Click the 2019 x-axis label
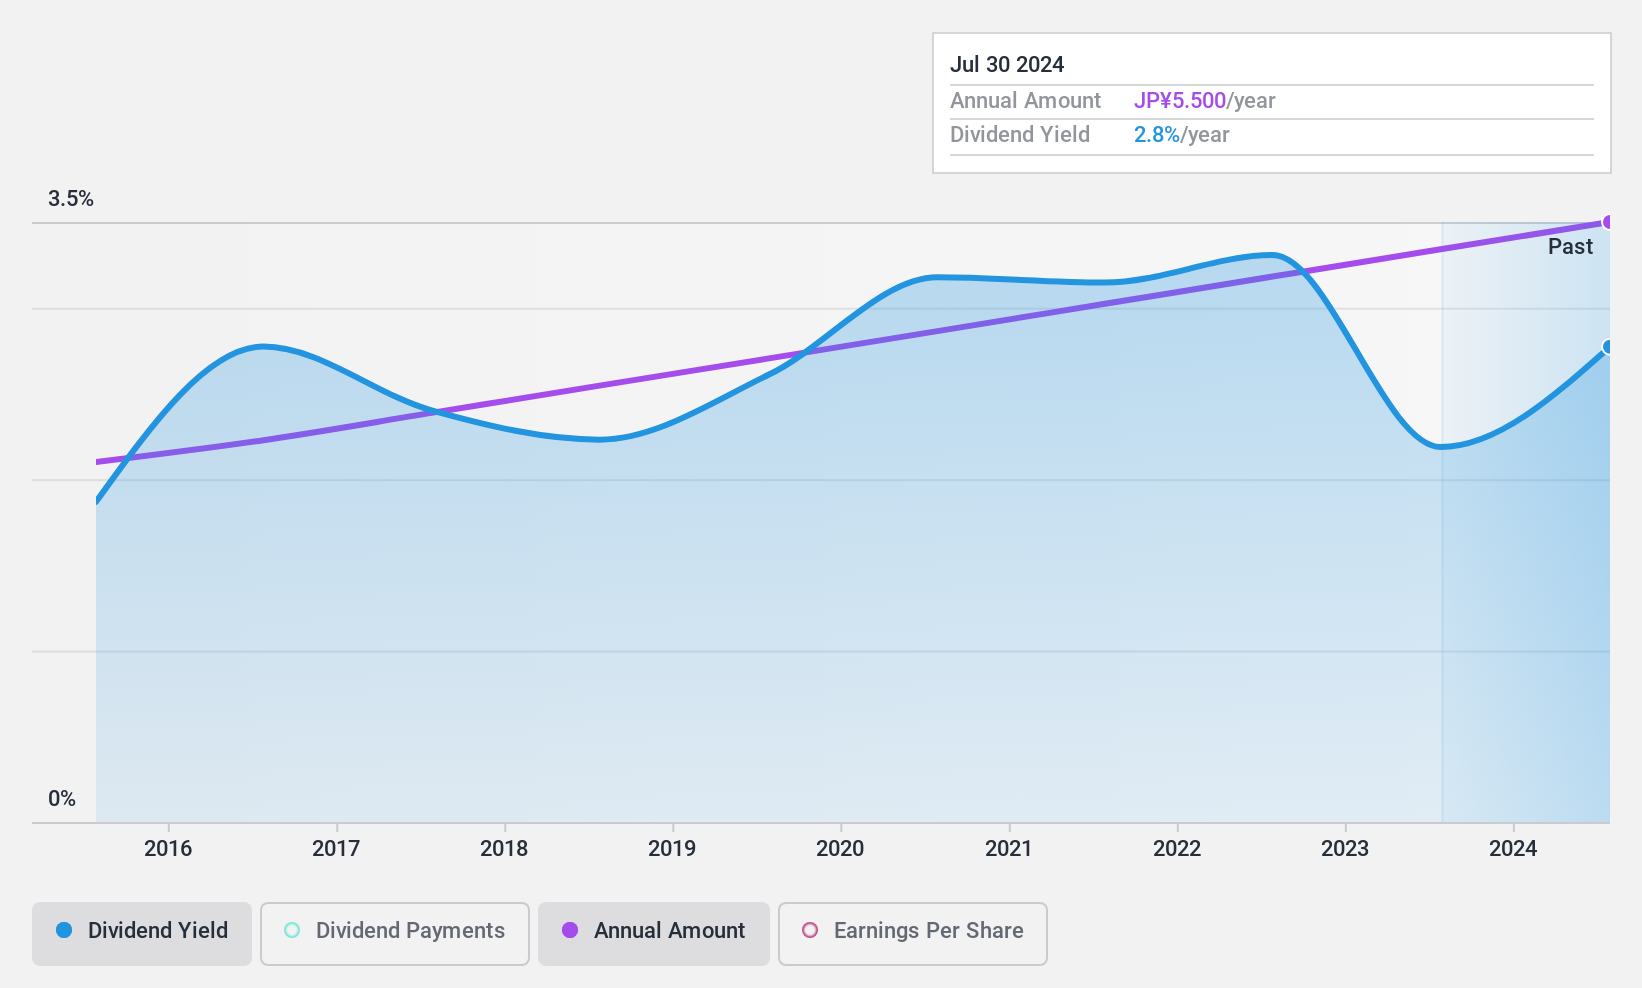This screenshot has width=1642, height=988. tap(672, 849)
